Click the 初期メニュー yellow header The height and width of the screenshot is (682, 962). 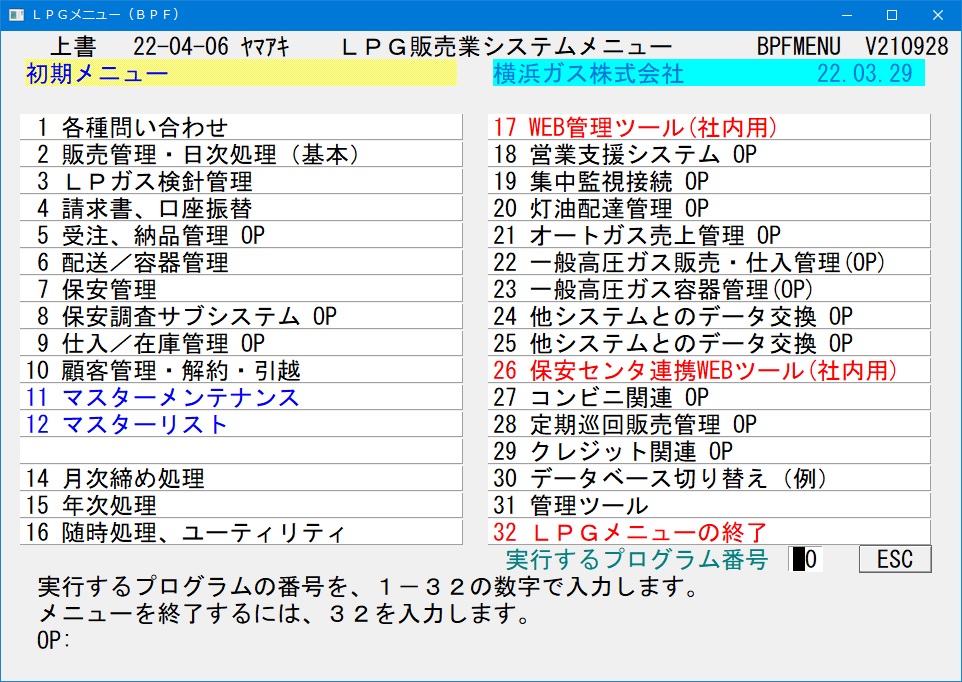click(x=240, y=73)
